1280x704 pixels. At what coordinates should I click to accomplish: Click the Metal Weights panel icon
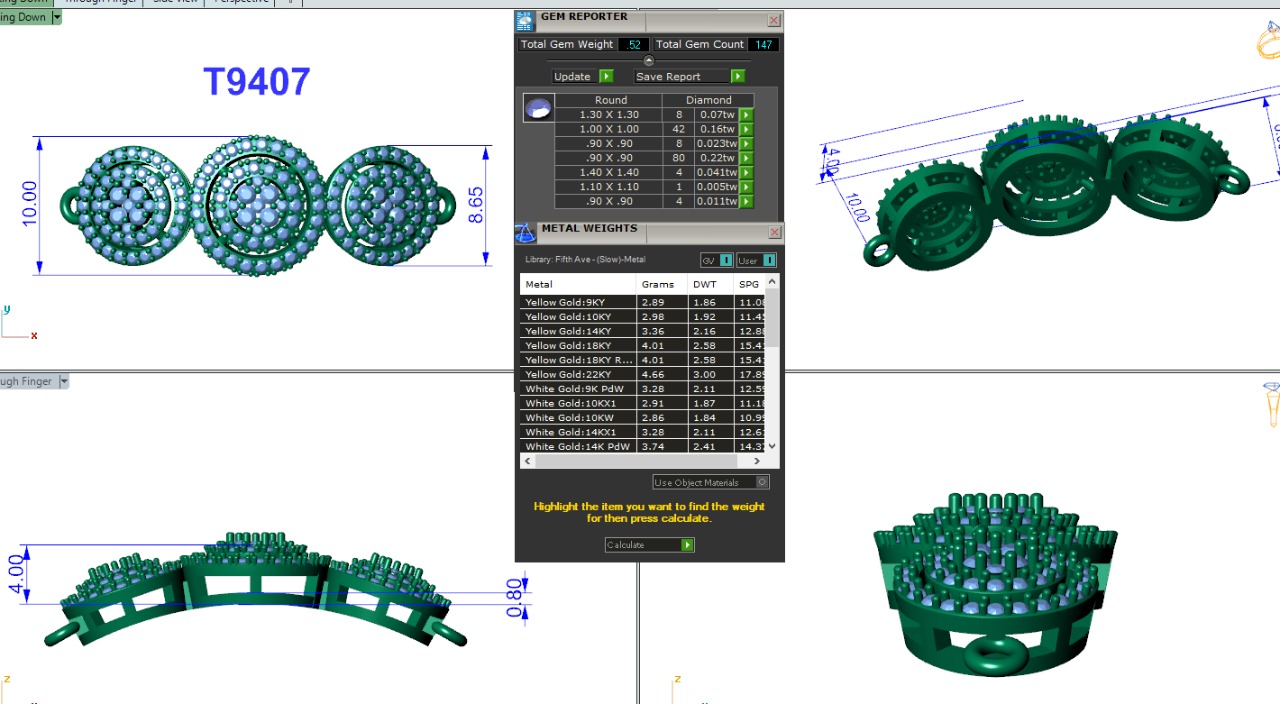click(525, 233)
